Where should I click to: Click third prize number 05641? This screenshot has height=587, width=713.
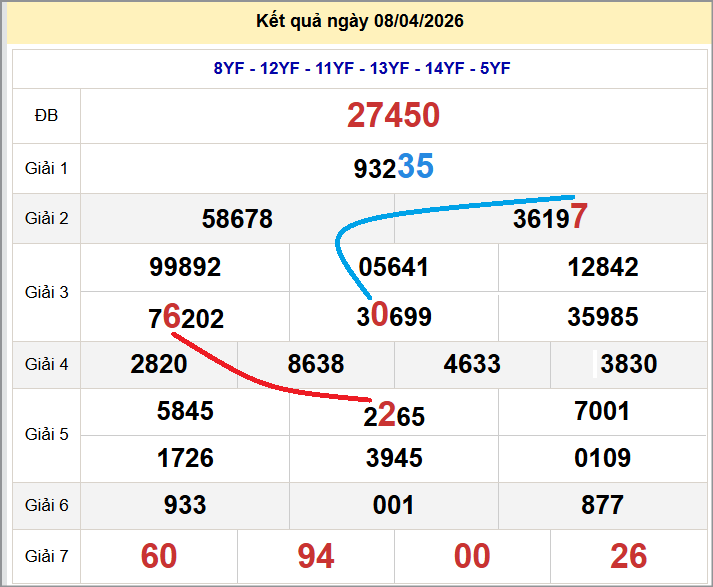pyautogui.click(x=393, y=268)
